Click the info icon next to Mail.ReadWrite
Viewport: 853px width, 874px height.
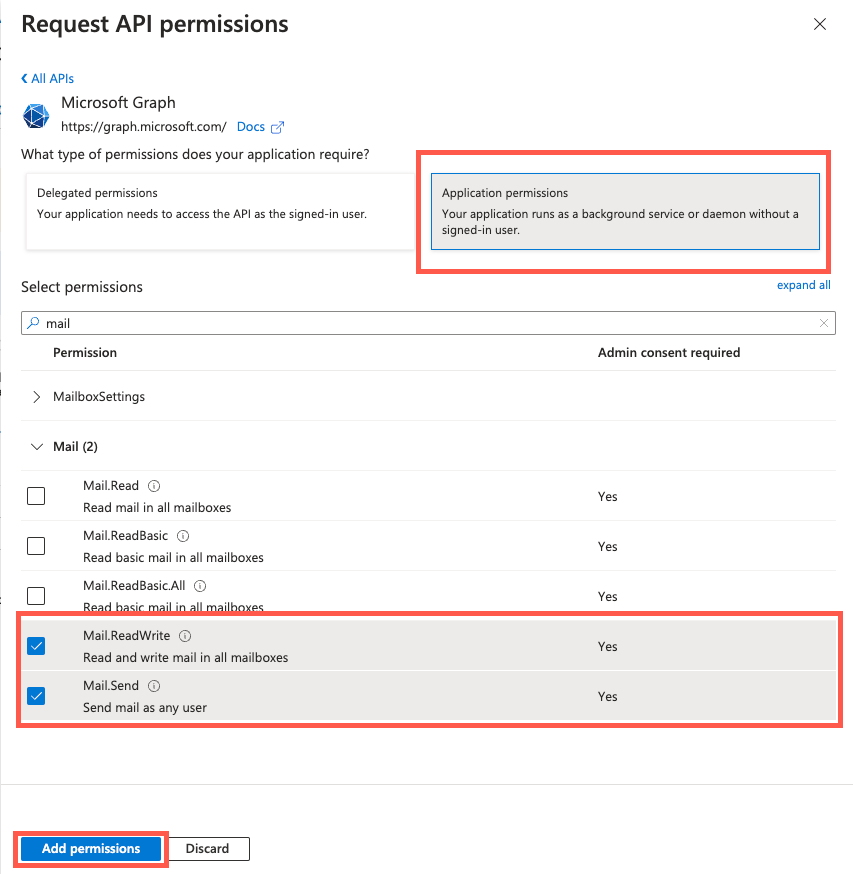click(x=185, y=636)
